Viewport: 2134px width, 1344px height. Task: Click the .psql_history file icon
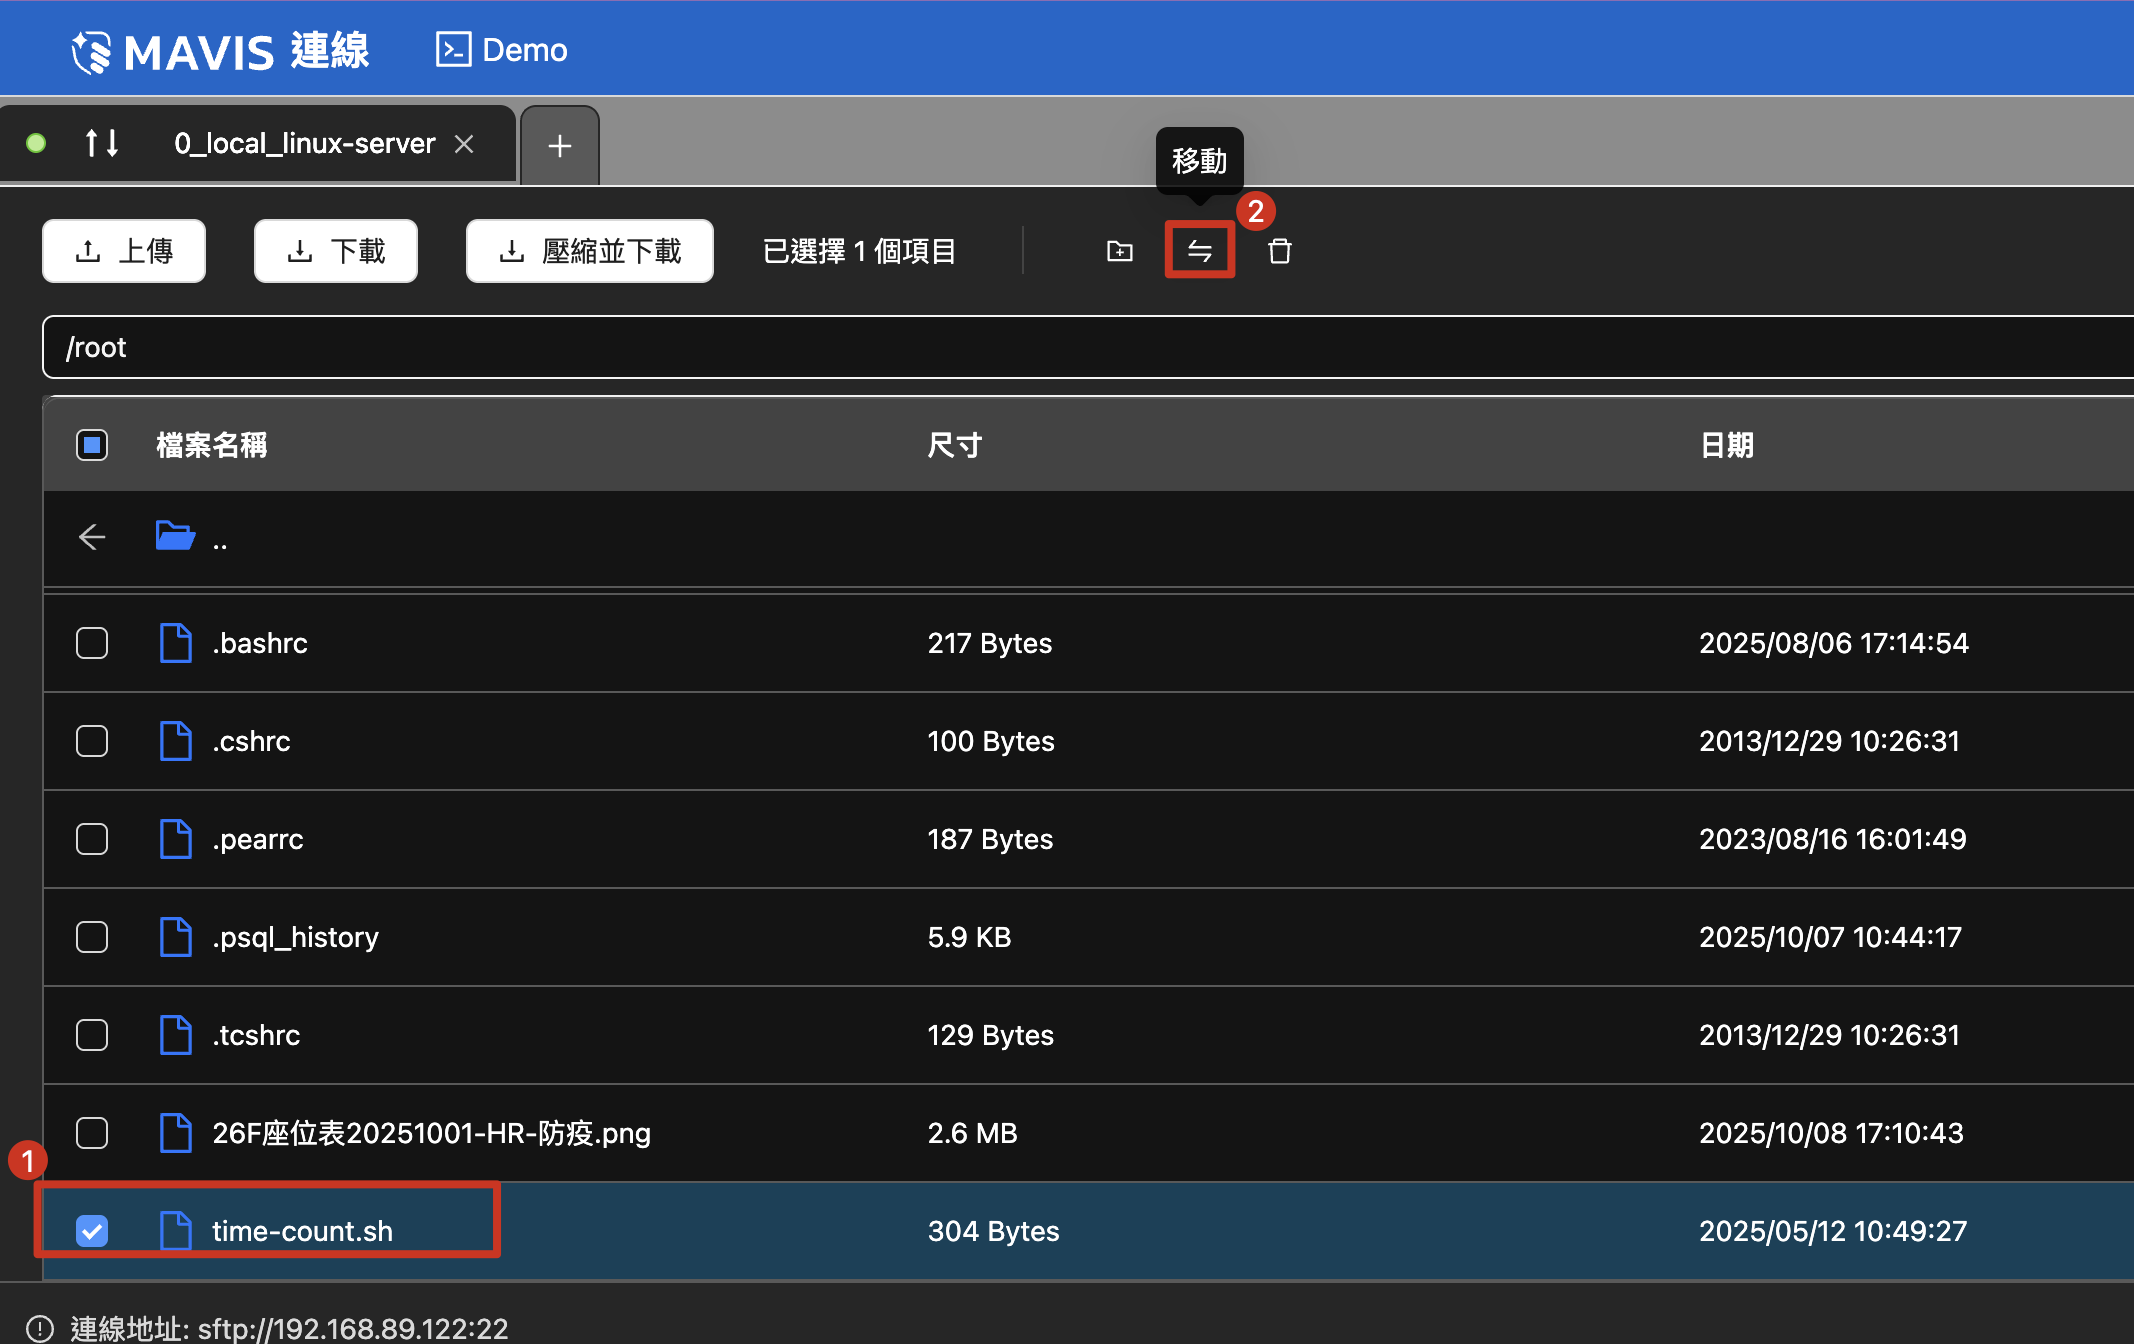tap(176, 937)
